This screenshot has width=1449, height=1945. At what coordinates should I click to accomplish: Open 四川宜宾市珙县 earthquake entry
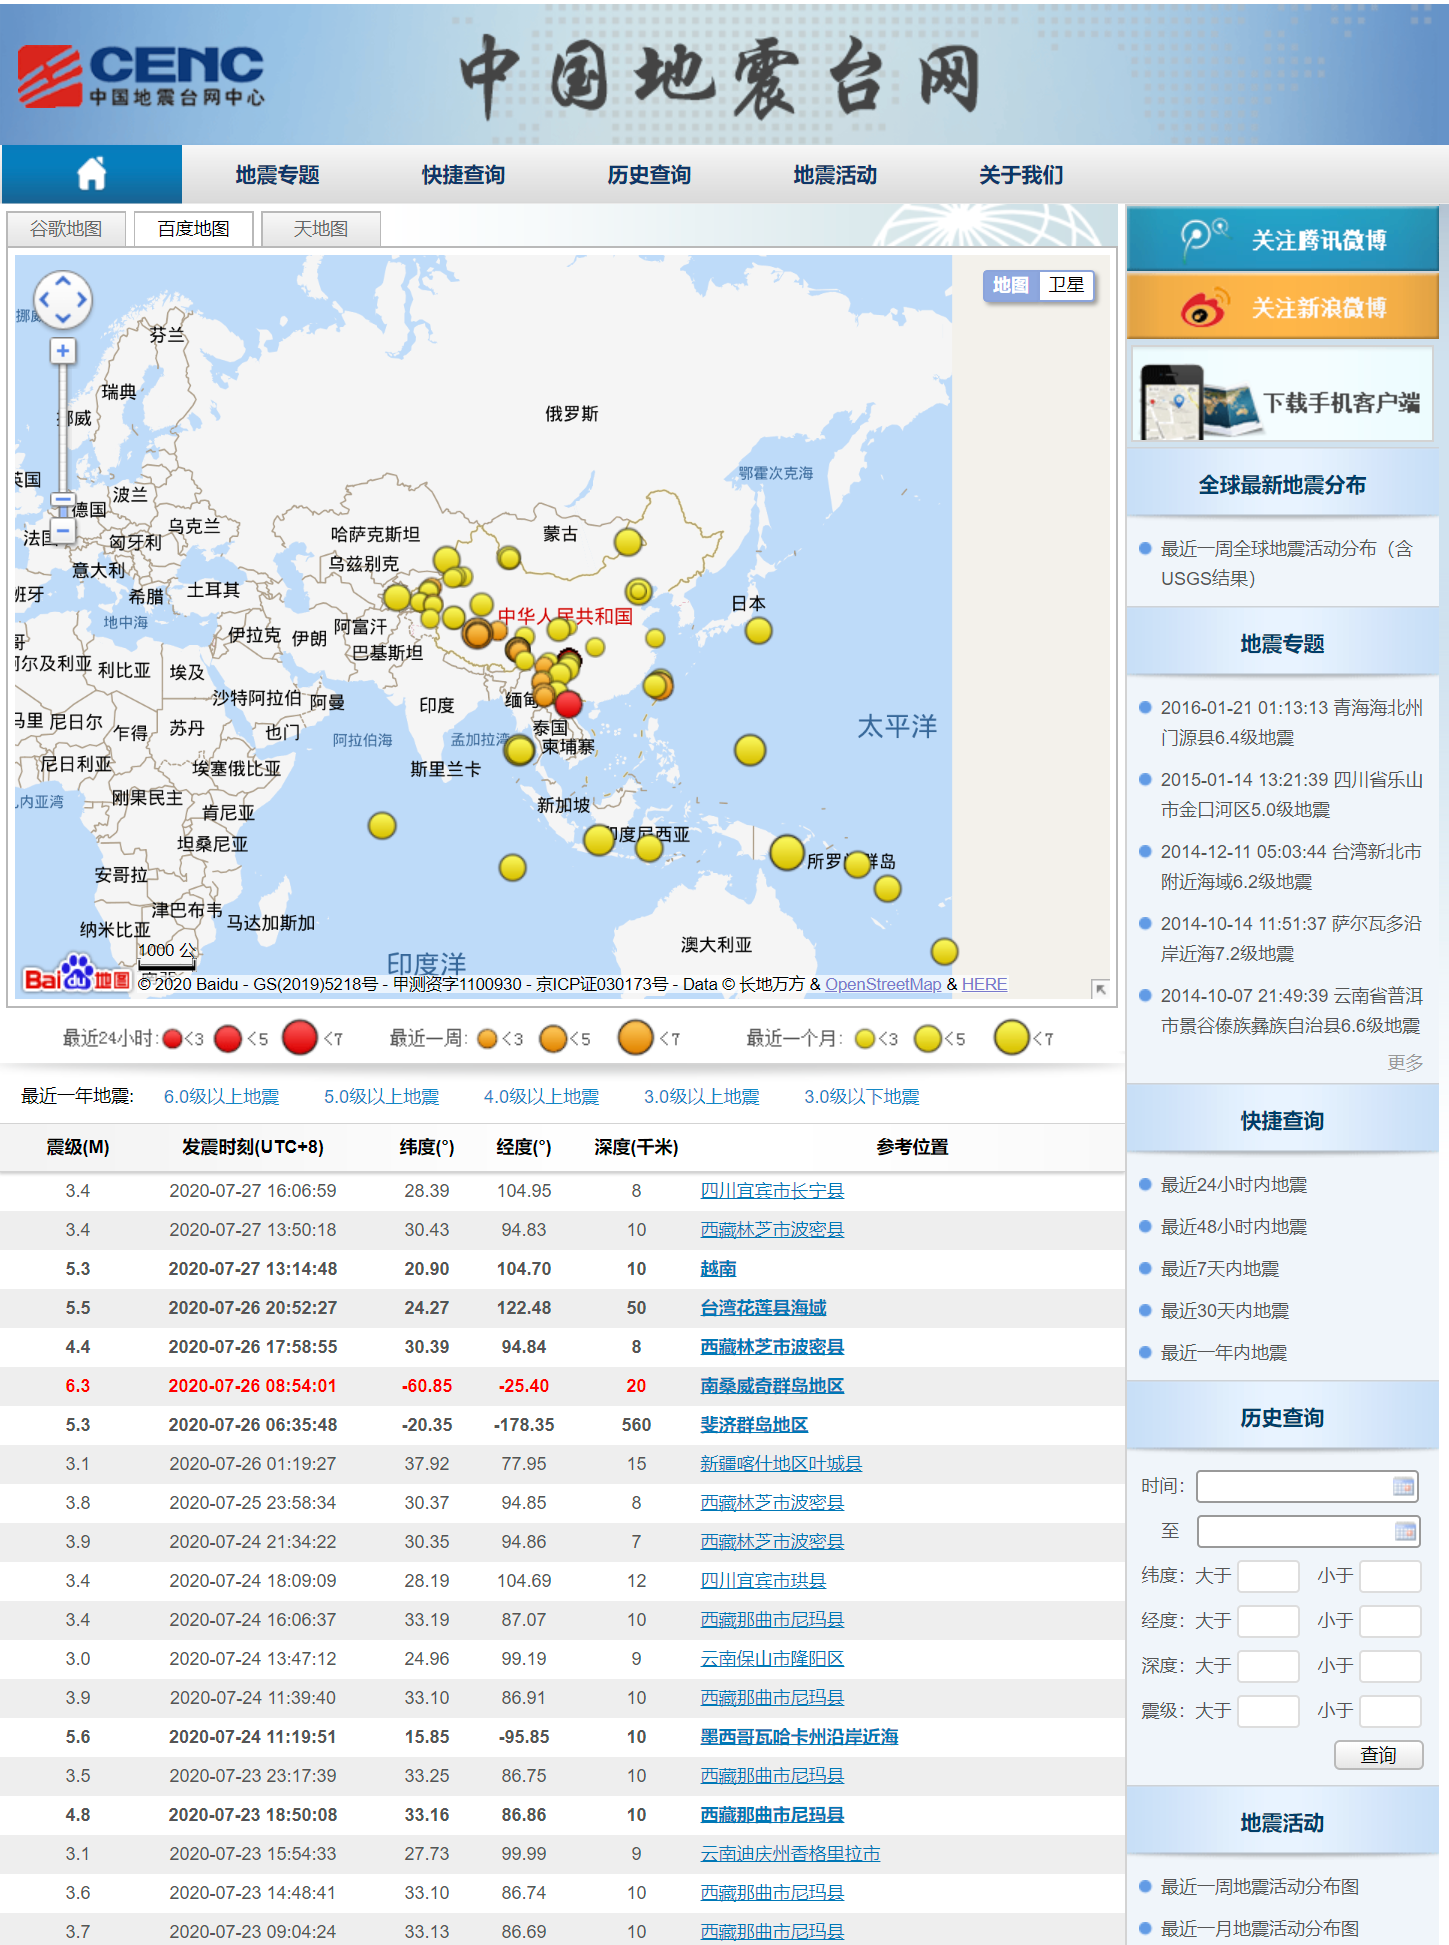click(763, 1581)
